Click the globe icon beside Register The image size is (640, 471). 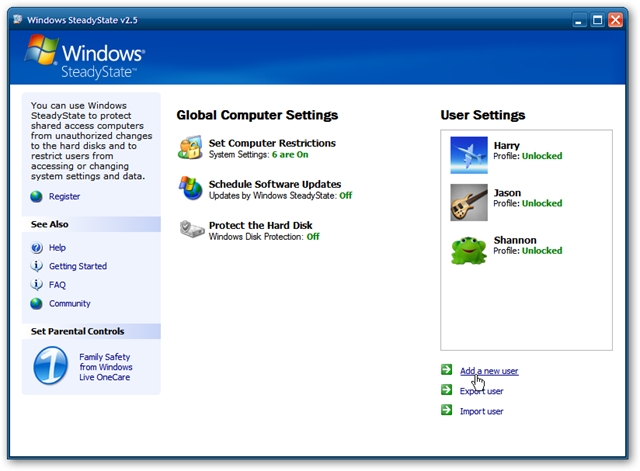click(36, 196)
